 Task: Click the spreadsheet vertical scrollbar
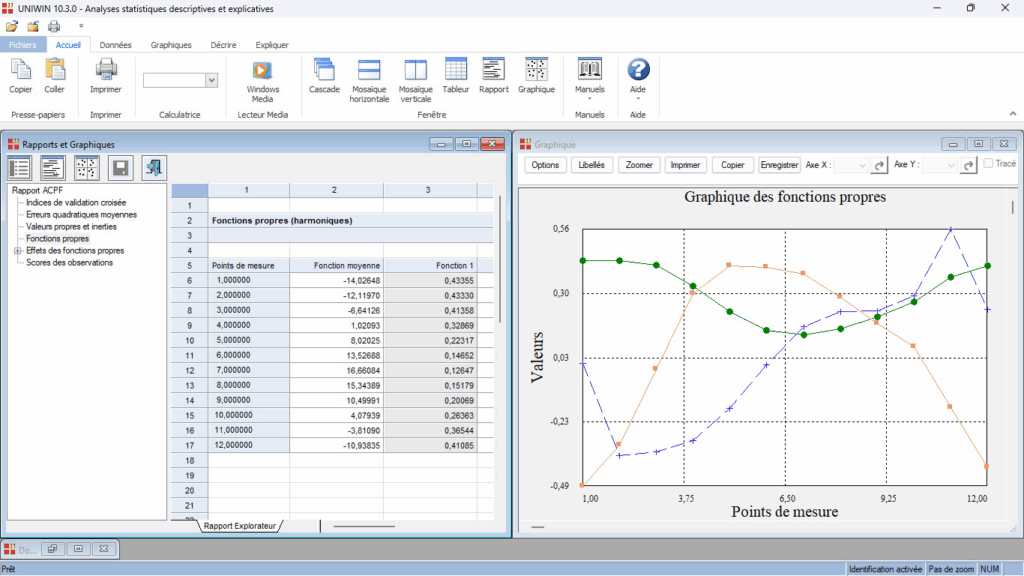click(x=500, y=259)
